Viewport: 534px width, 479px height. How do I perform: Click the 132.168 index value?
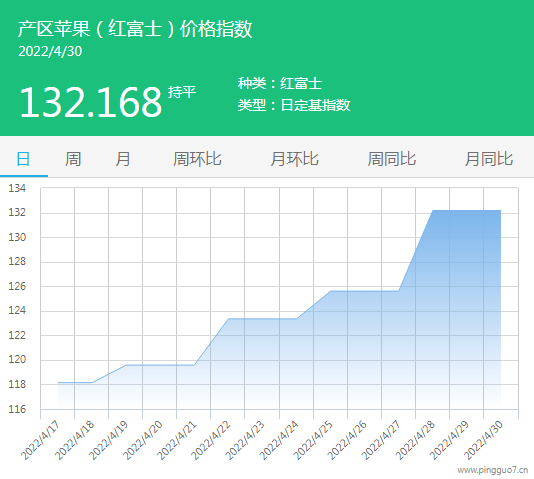pyautogui.click(x=91, y=102)
